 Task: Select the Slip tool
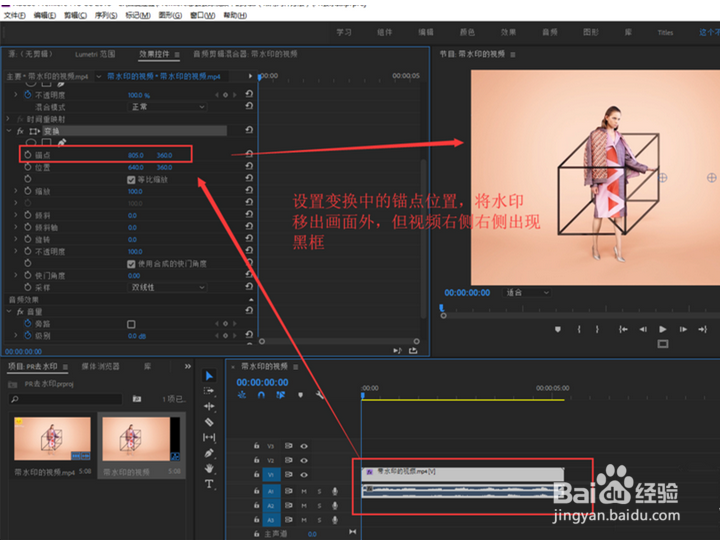[209, 437]
